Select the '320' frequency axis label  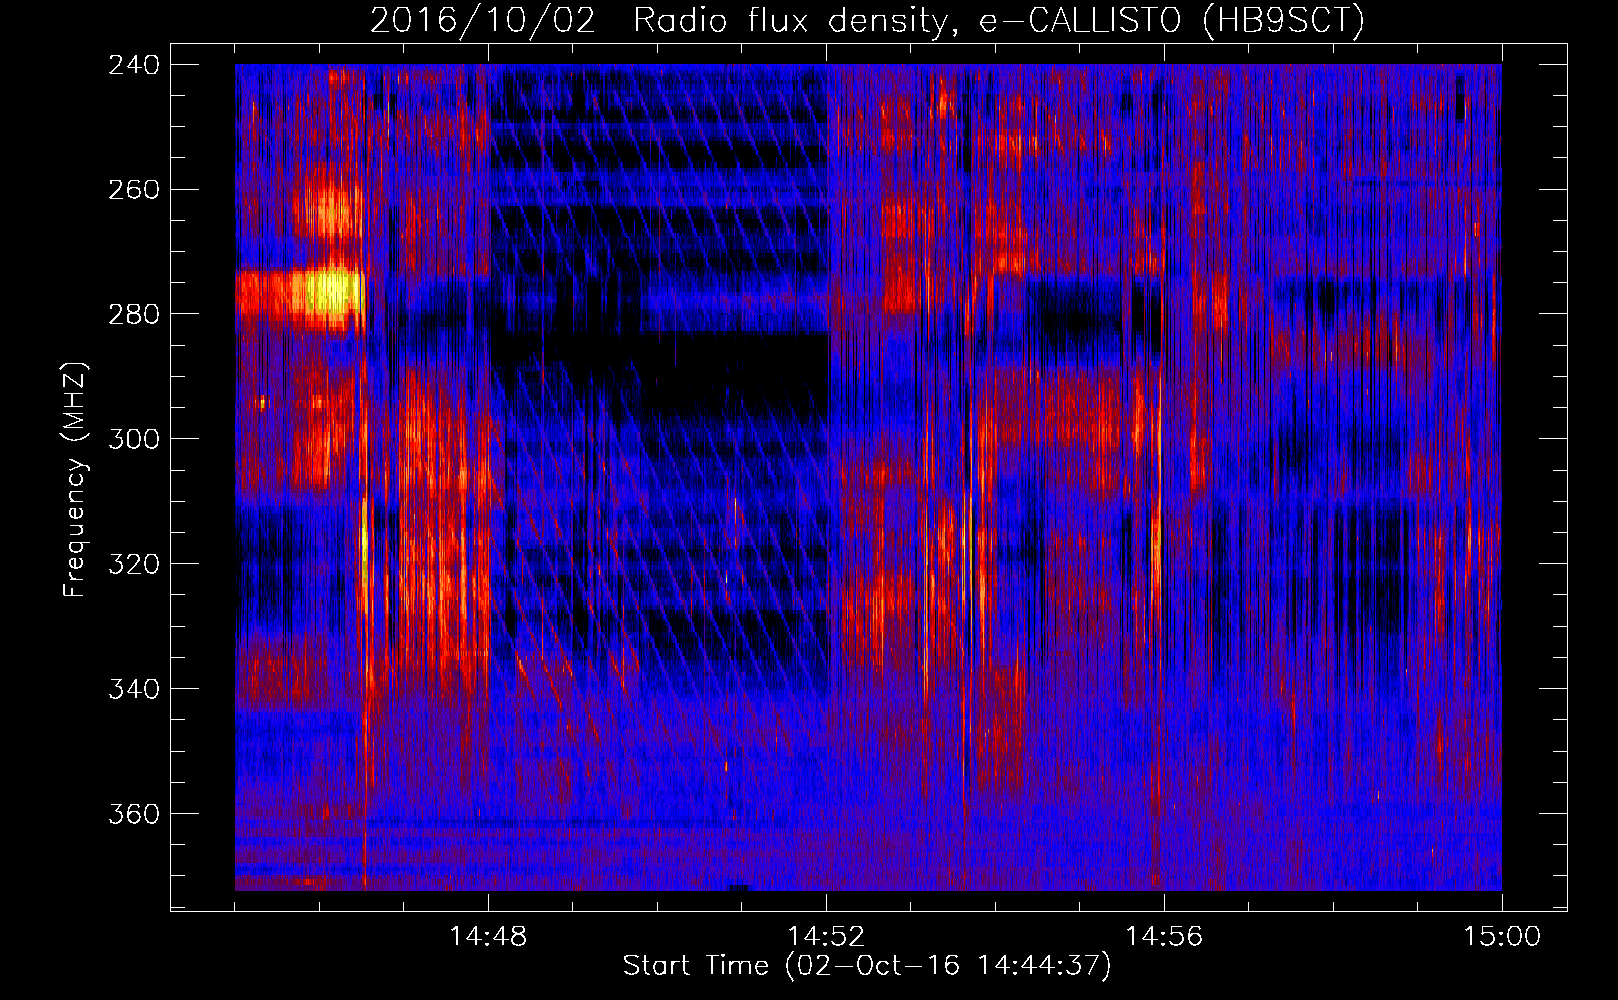[134, 565]
